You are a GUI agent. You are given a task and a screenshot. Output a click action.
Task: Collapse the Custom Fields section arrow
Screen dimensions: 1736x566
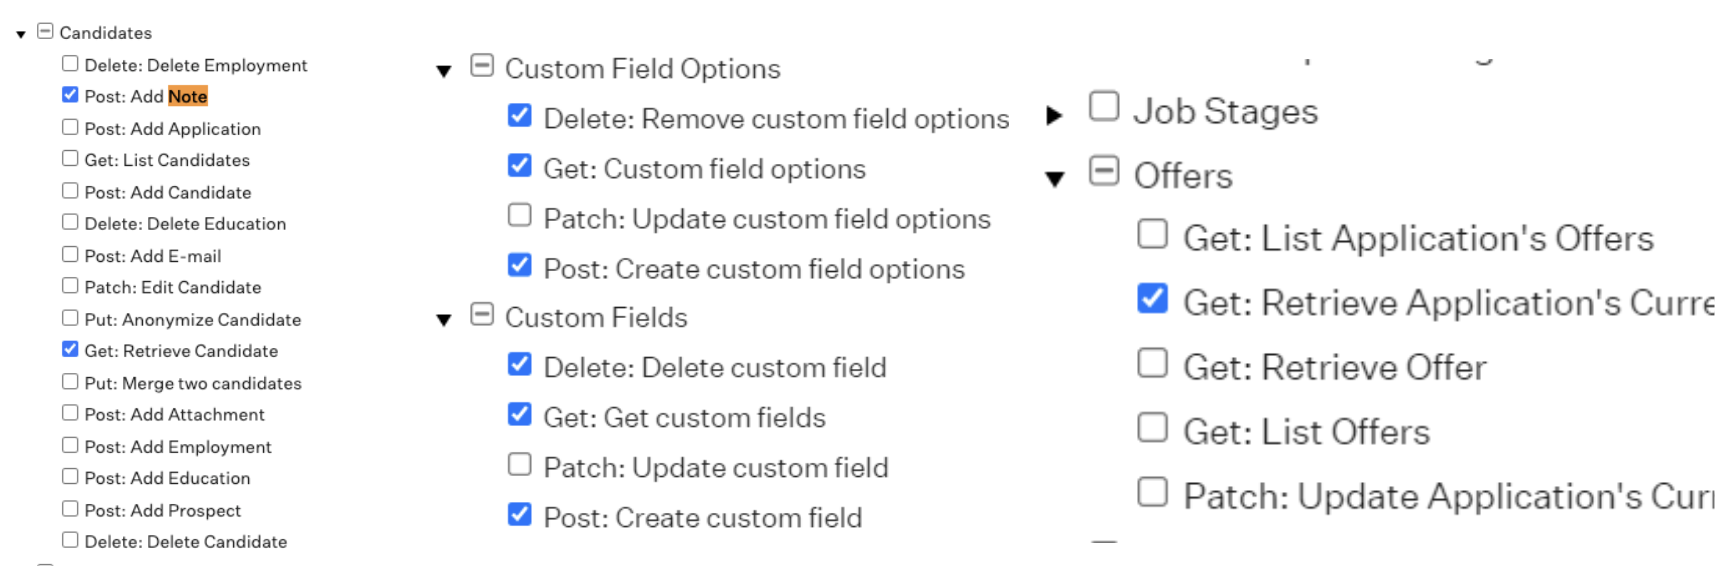(x=444, y=320)
